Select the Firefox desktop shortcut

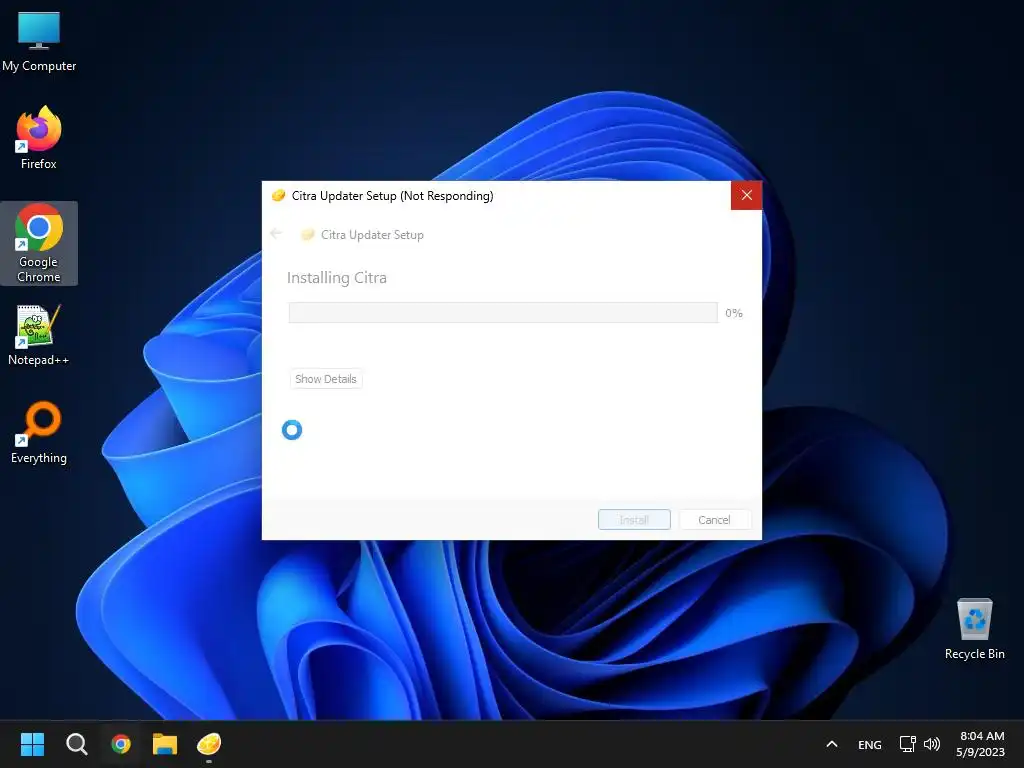[x=39, y=138]
